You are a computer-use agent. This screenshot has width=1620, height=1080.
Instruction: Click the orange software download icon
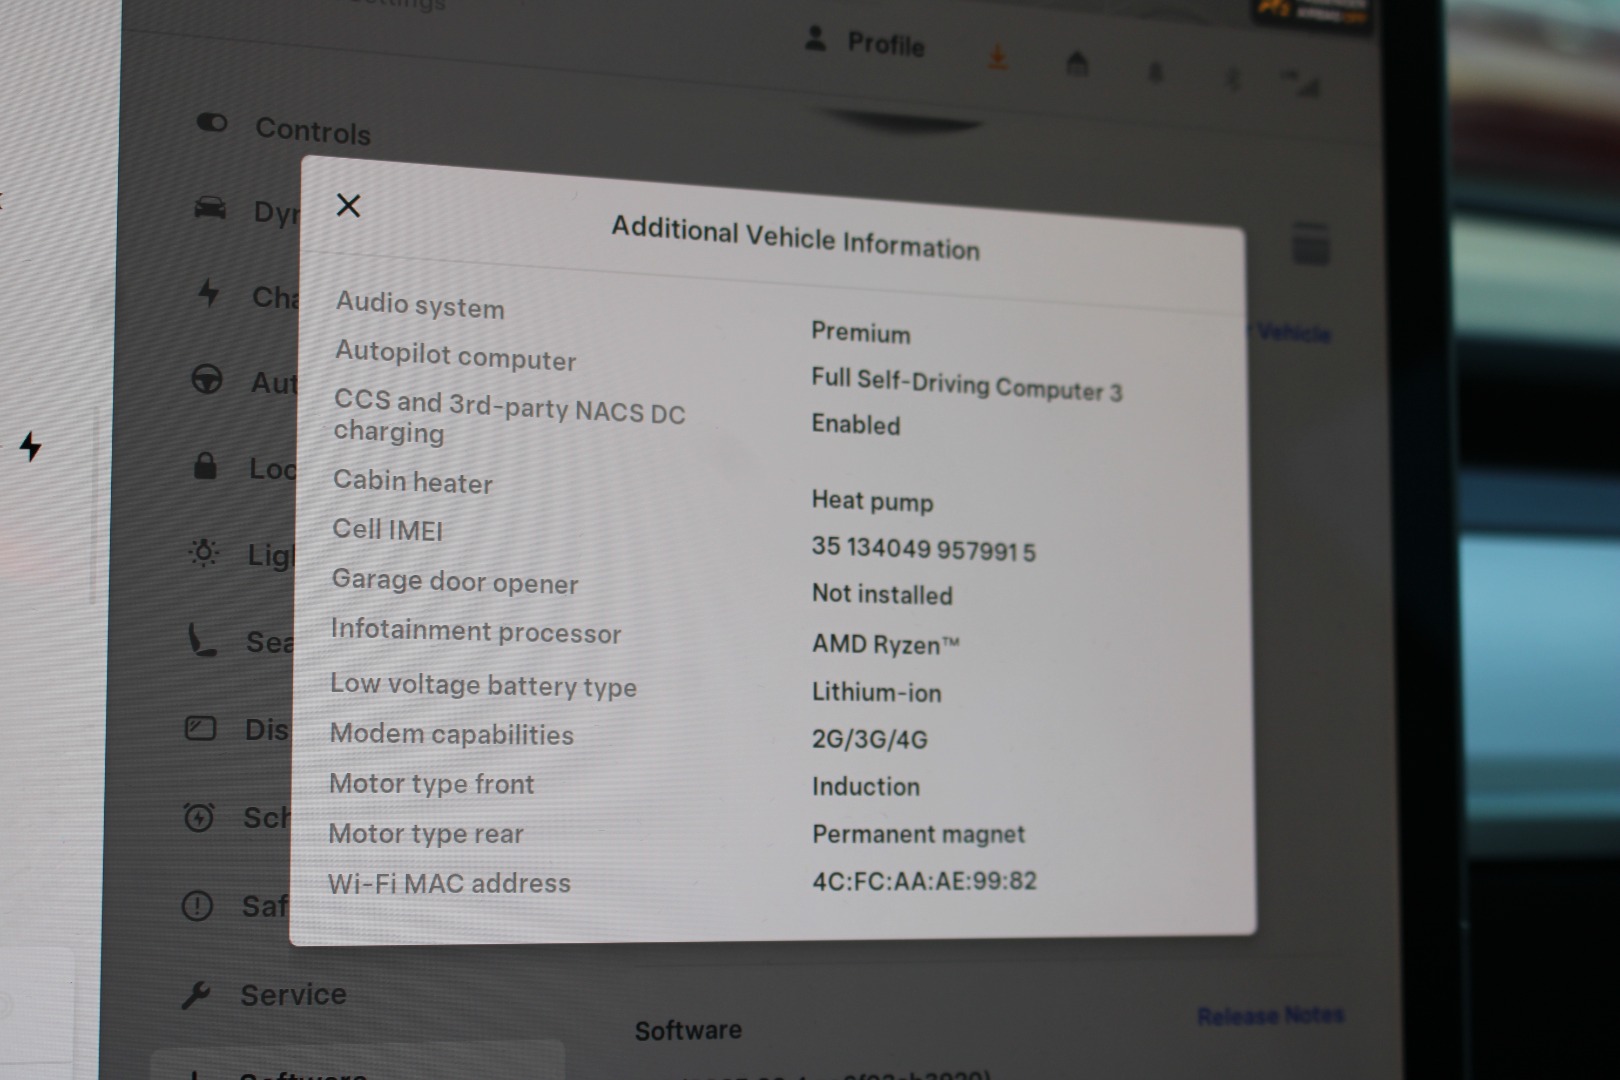tap(997, 57)
